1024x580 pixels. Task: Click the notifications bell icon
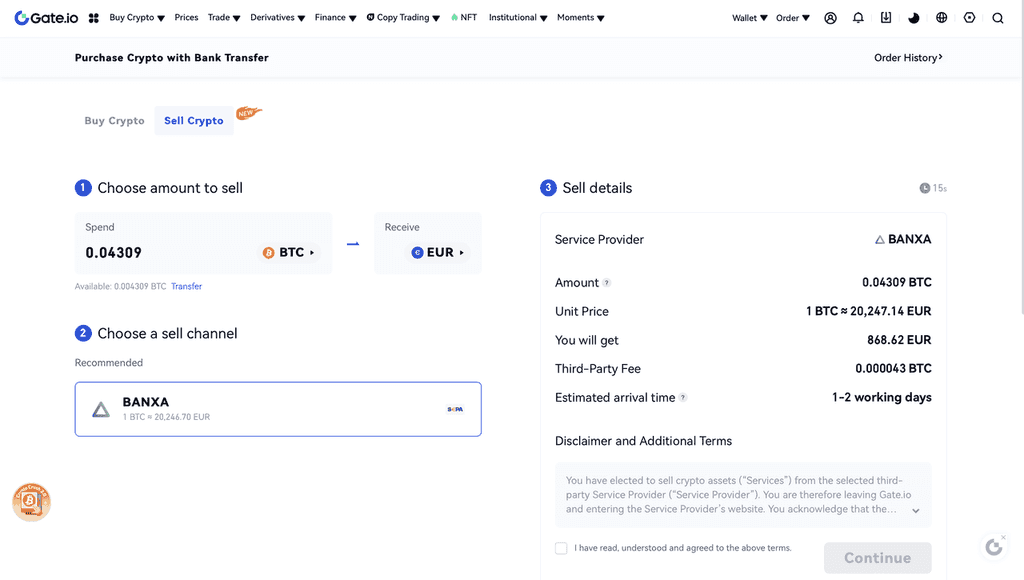[x=858, y=18]
